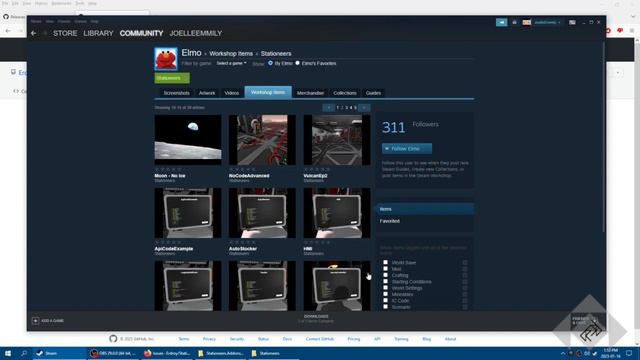The image size is (640, 360).
Task: Check the Mod tag filter
Action: pos(385,269)
